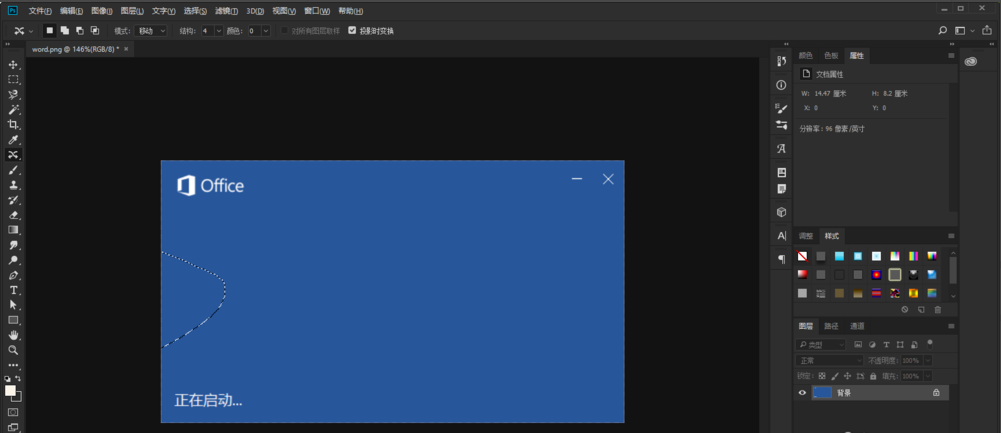Click the 背景 layer thumbnail
The image size is (1001, 433).
coord(822,393)
